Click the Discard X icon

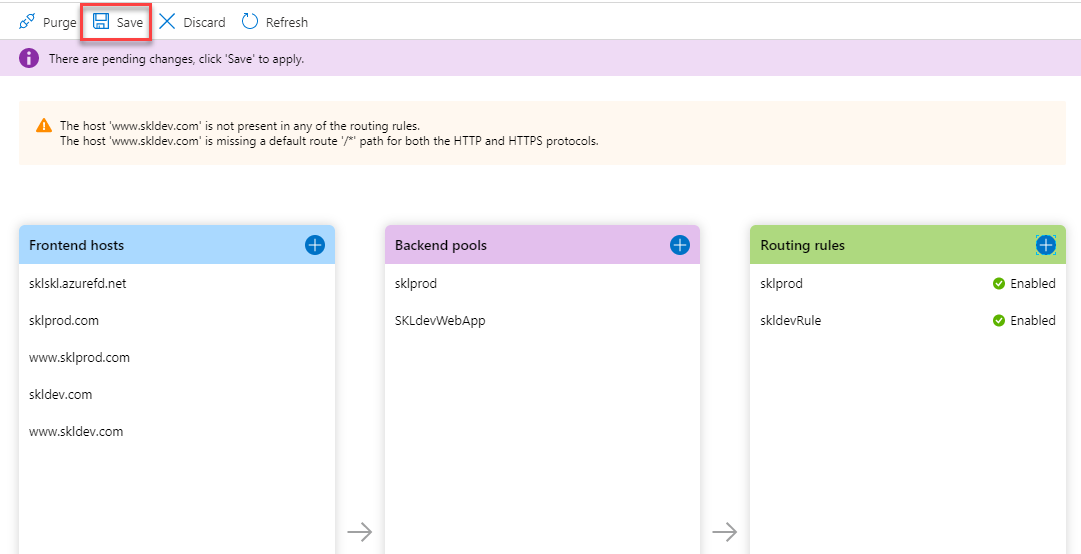[x=167, y=22]
